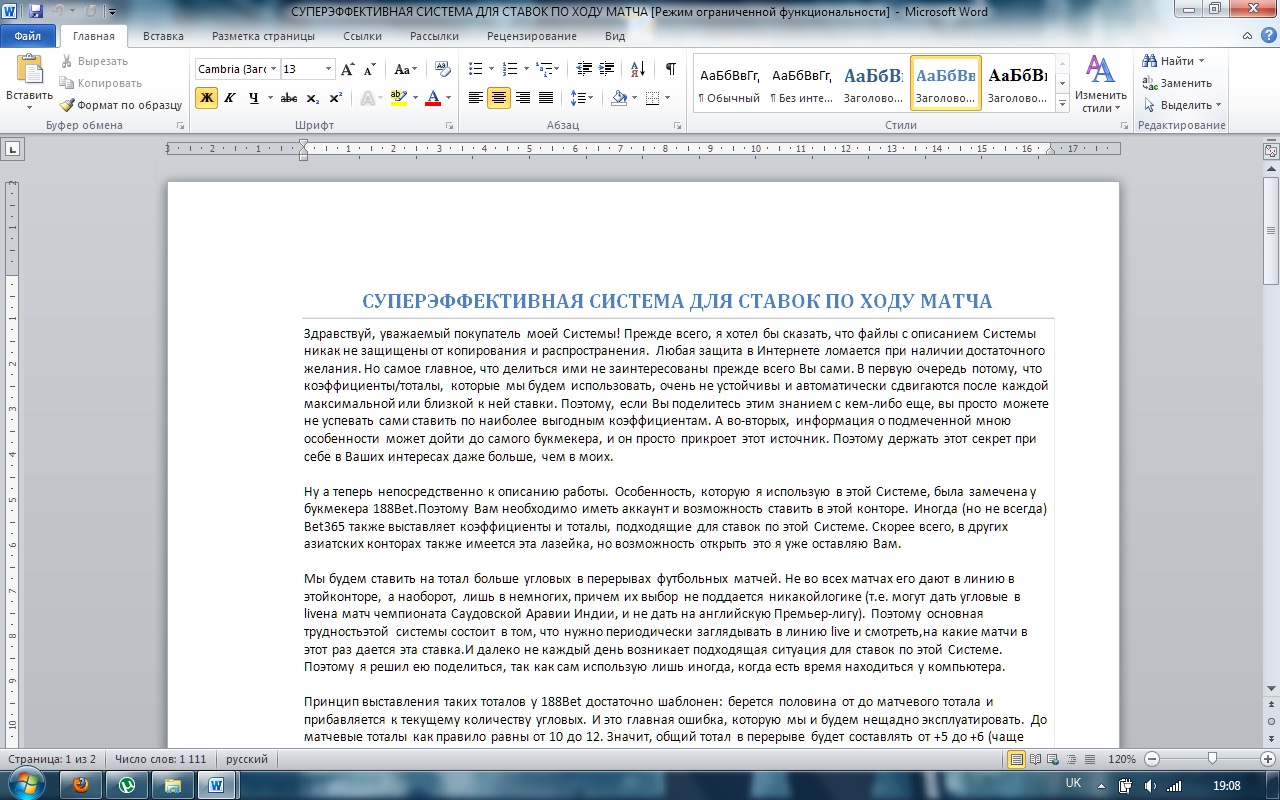Open borders dropdown
Image resolution: width=1280 pixels, height=800 pixels.
[x=668, y=98]
